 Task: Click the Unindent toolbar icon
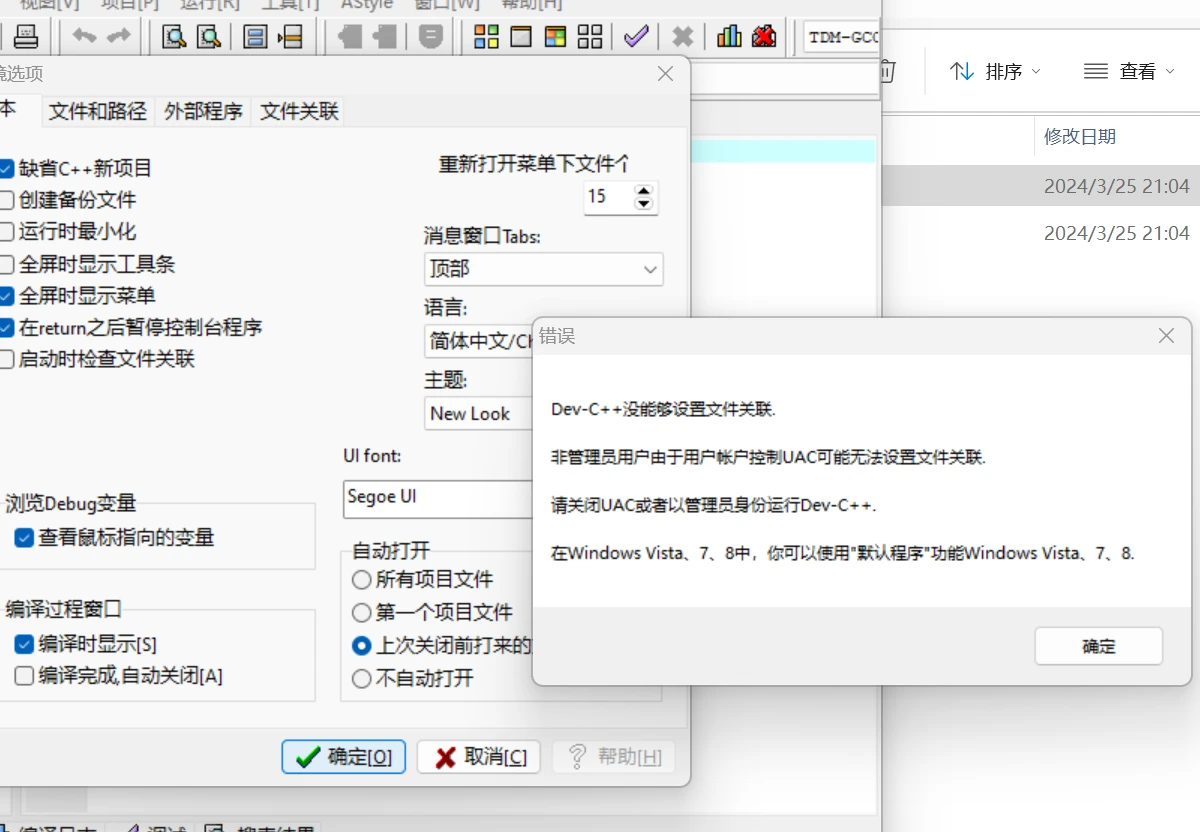[x=384, y=38]
